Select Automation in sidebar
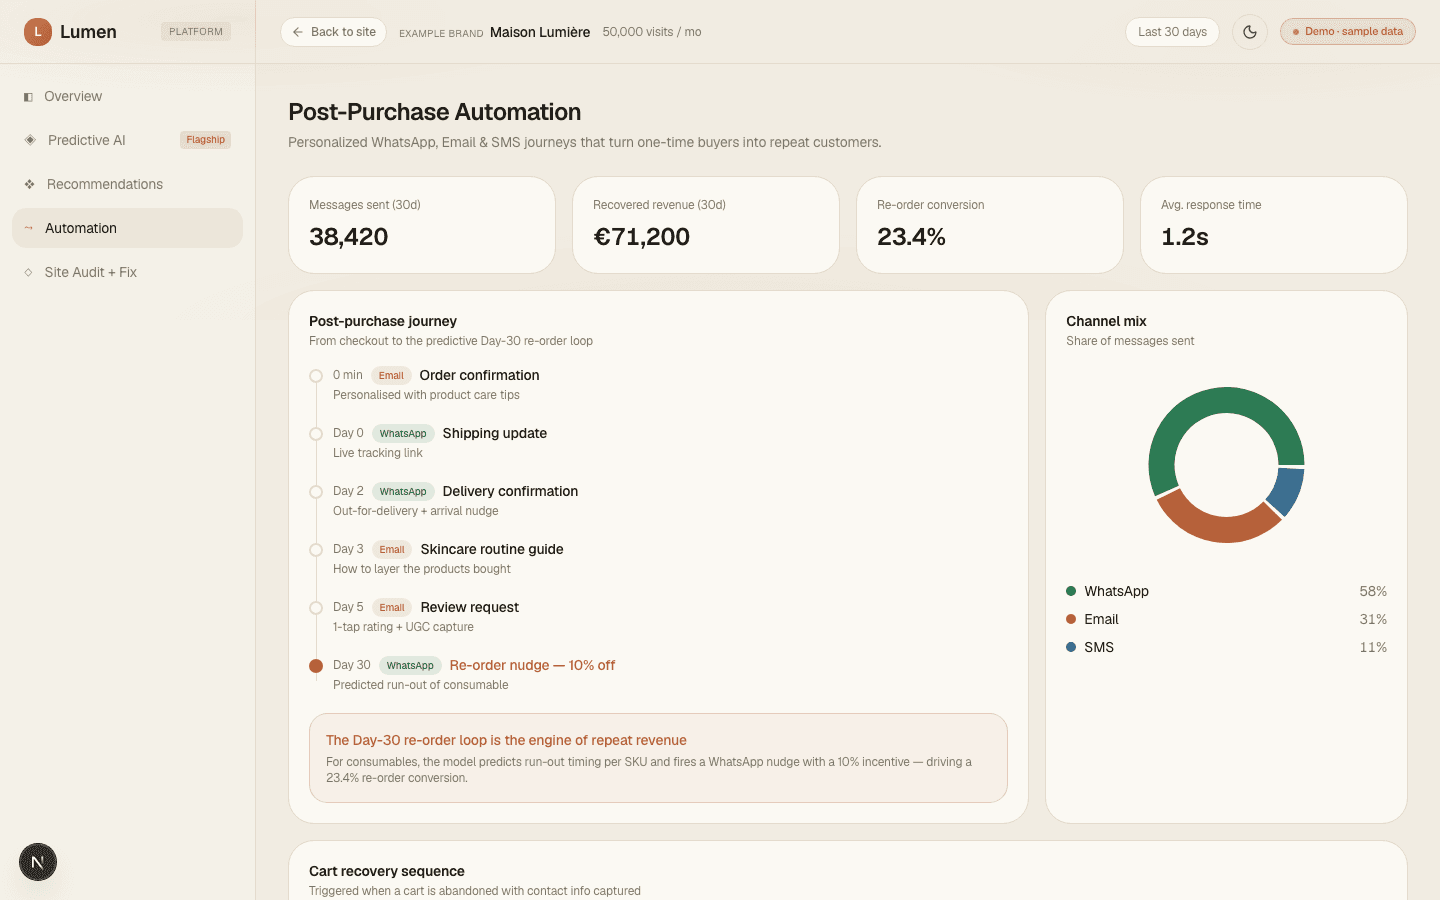1440x900 pixels. point(127,228)
